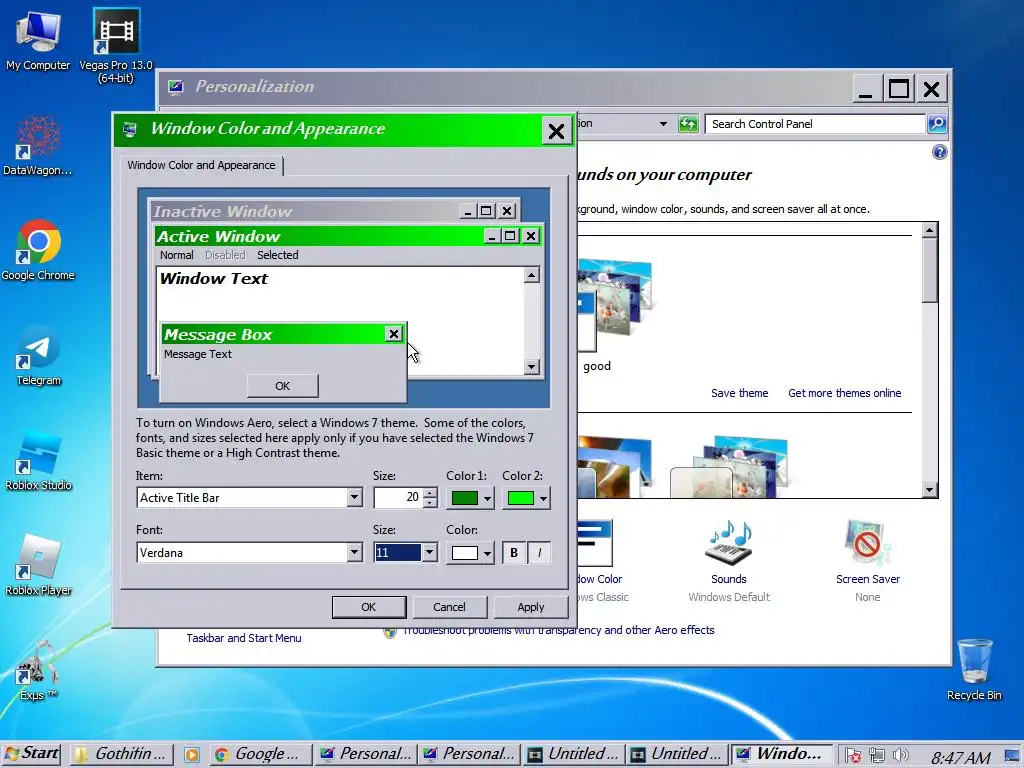Screen dimensions: 1024x768
Task: Open Get more themes online link
Action: click(844, 393)
